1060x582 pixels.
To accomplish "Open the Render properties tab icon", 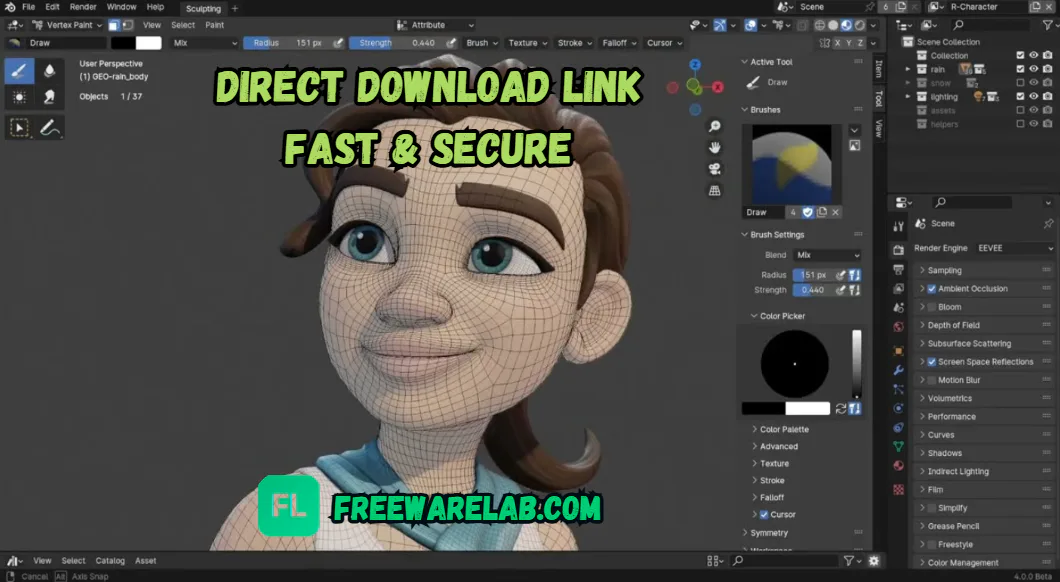I will tap(898, 250).
